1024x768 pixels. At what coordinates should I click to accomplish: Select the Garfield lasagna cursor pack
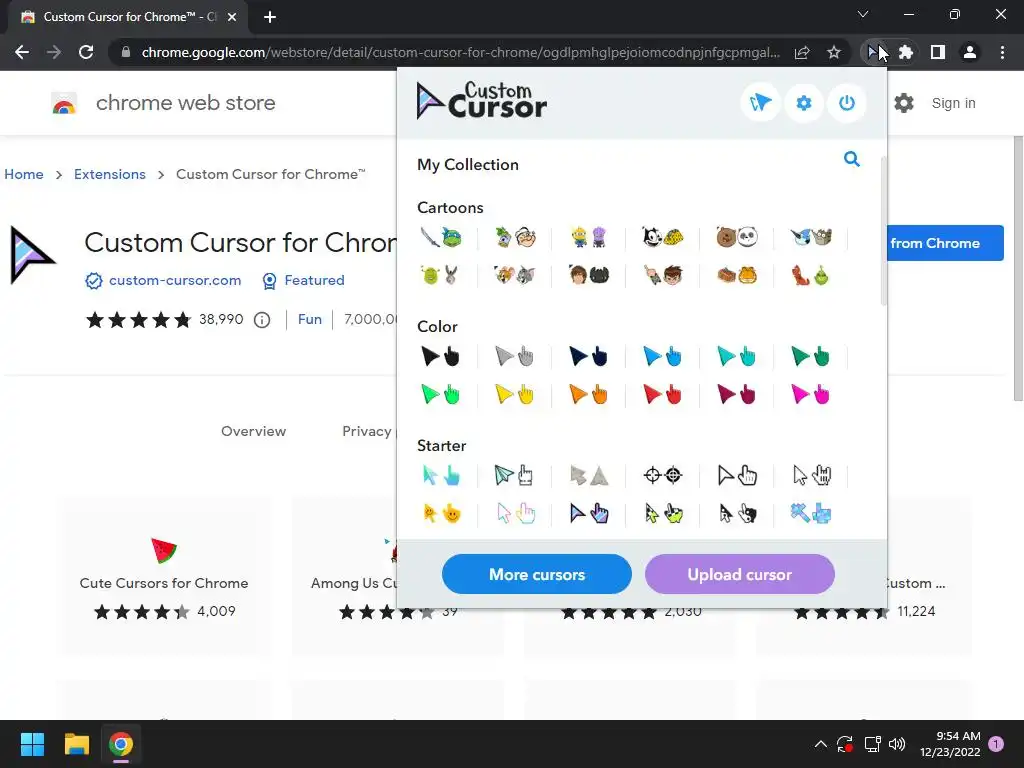[x=737, y=276]
